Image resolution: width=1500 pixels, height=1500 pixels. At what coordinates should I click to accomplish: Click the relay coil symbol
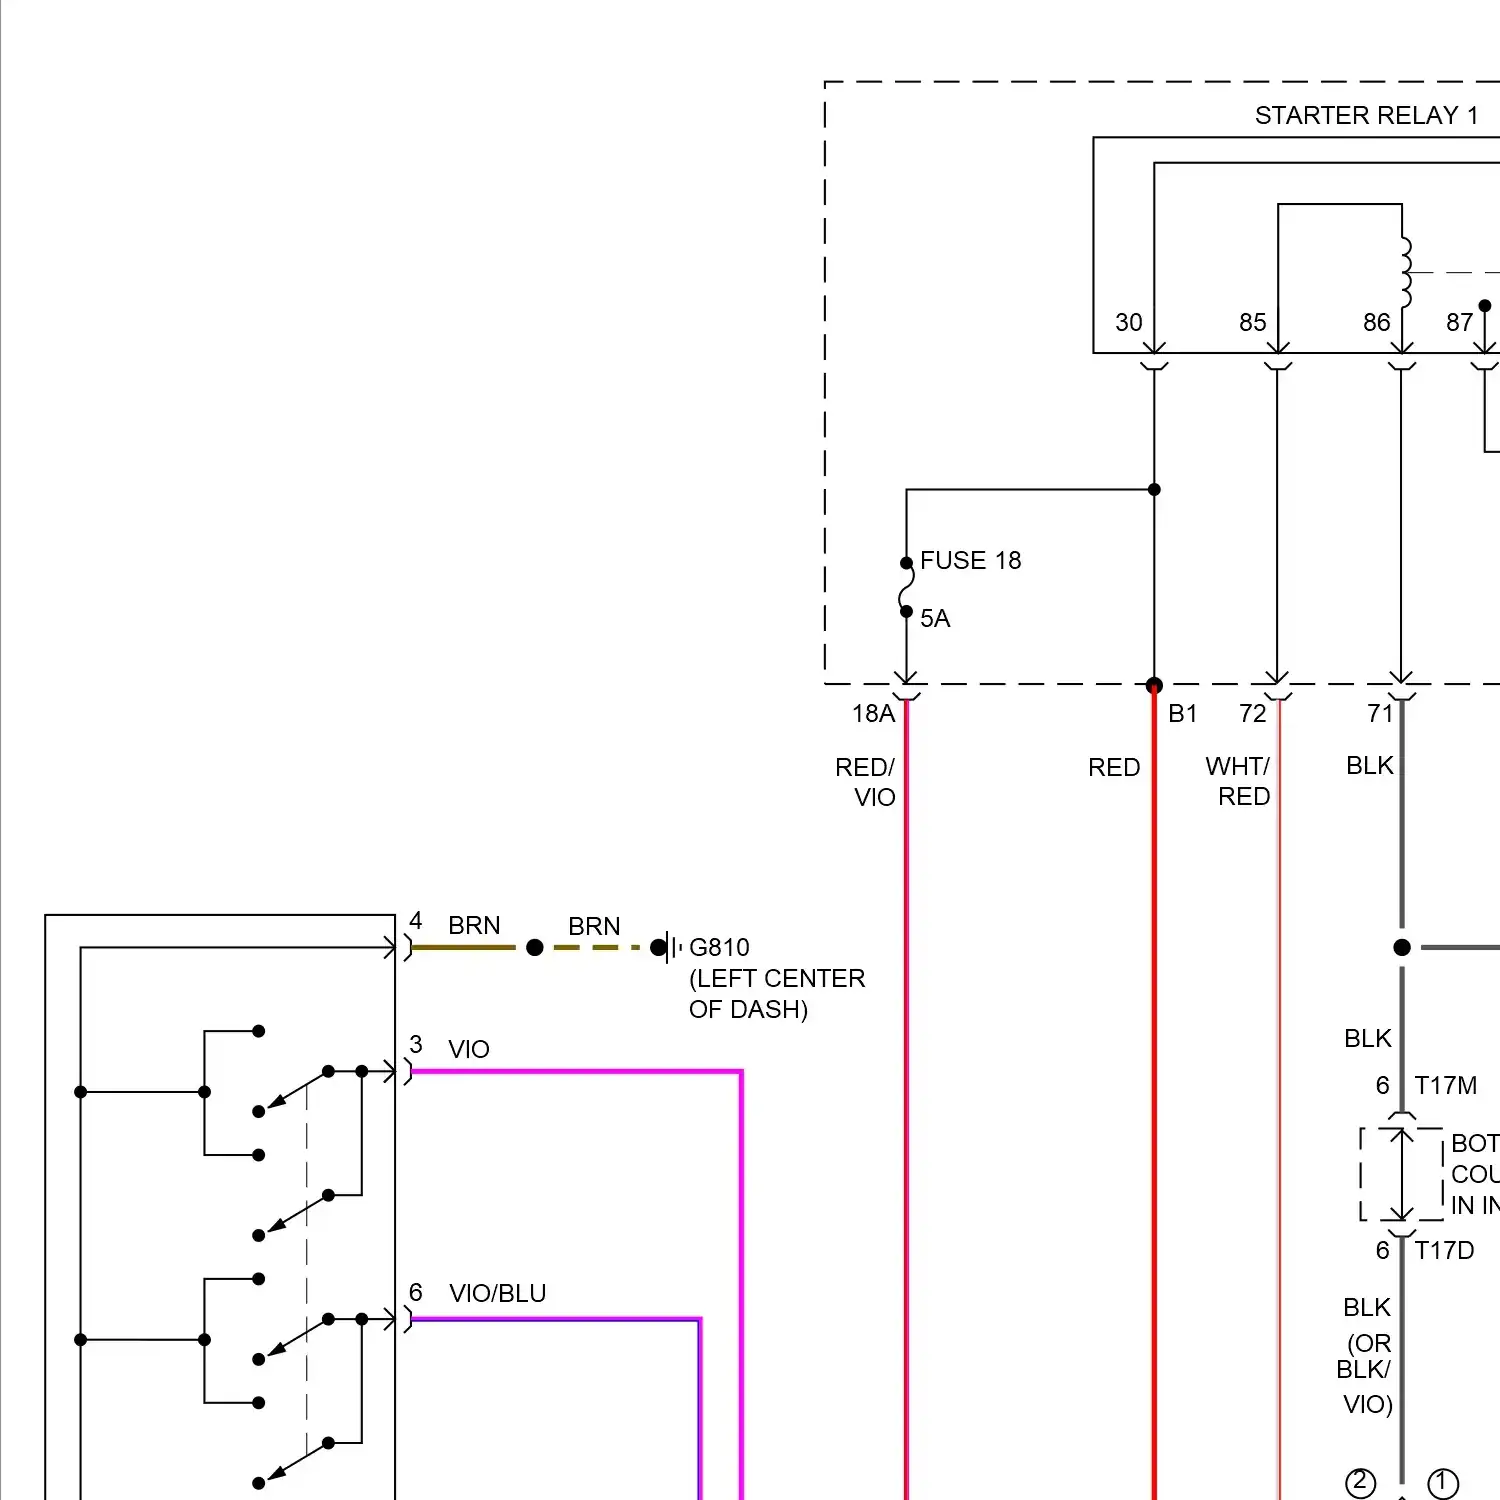pyautogui.click(x=1406, y=272)
